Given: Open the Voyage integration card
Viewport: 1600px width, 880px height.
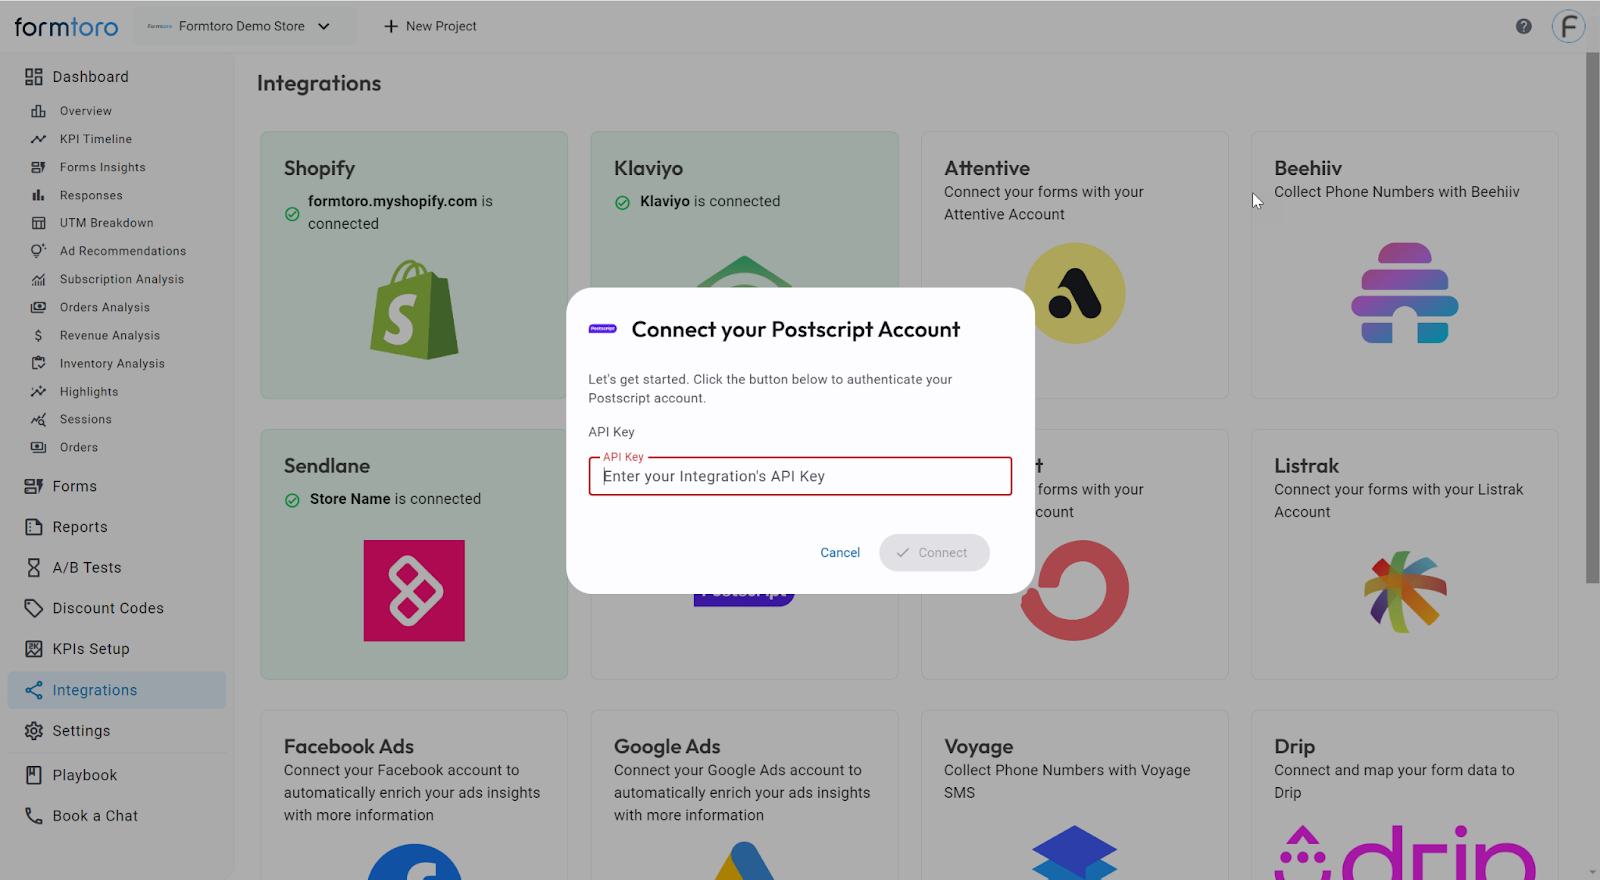Looking at the screenshot, I should (x=1074, y=795).
